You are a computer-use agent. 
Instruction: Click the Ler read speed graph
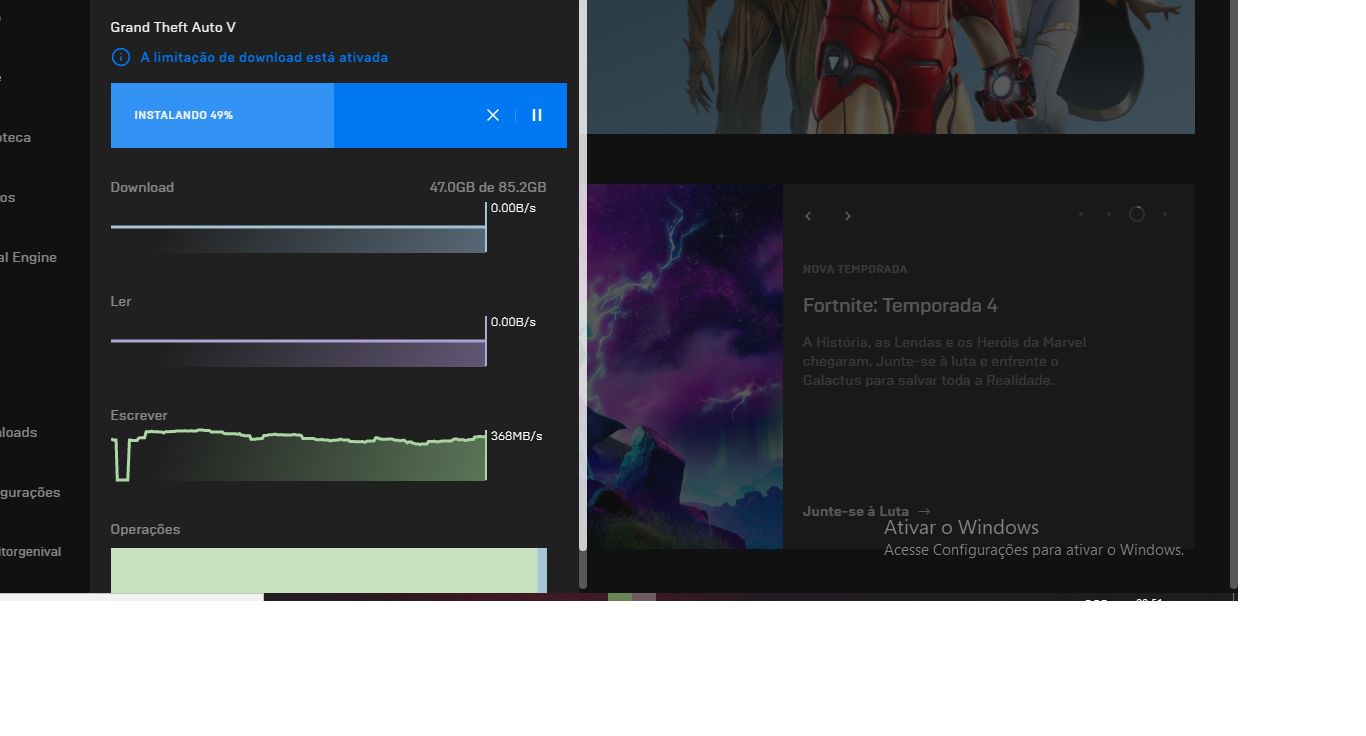tap(299, 341)
